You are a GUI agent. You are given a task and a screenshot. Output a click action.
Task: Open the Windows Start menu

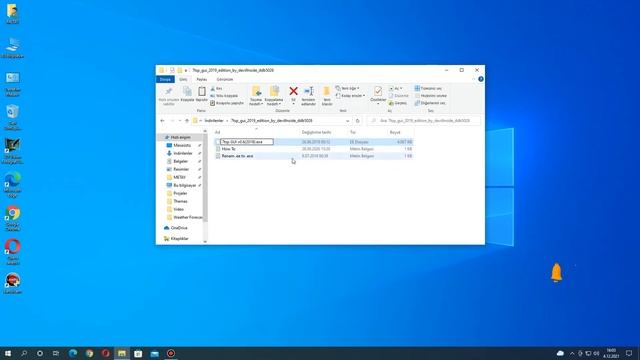[x=8, y=353]
